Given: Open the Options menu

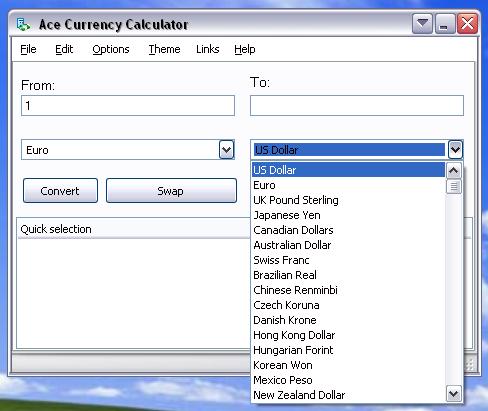Looking at the screenshot, I should point(111,49).
